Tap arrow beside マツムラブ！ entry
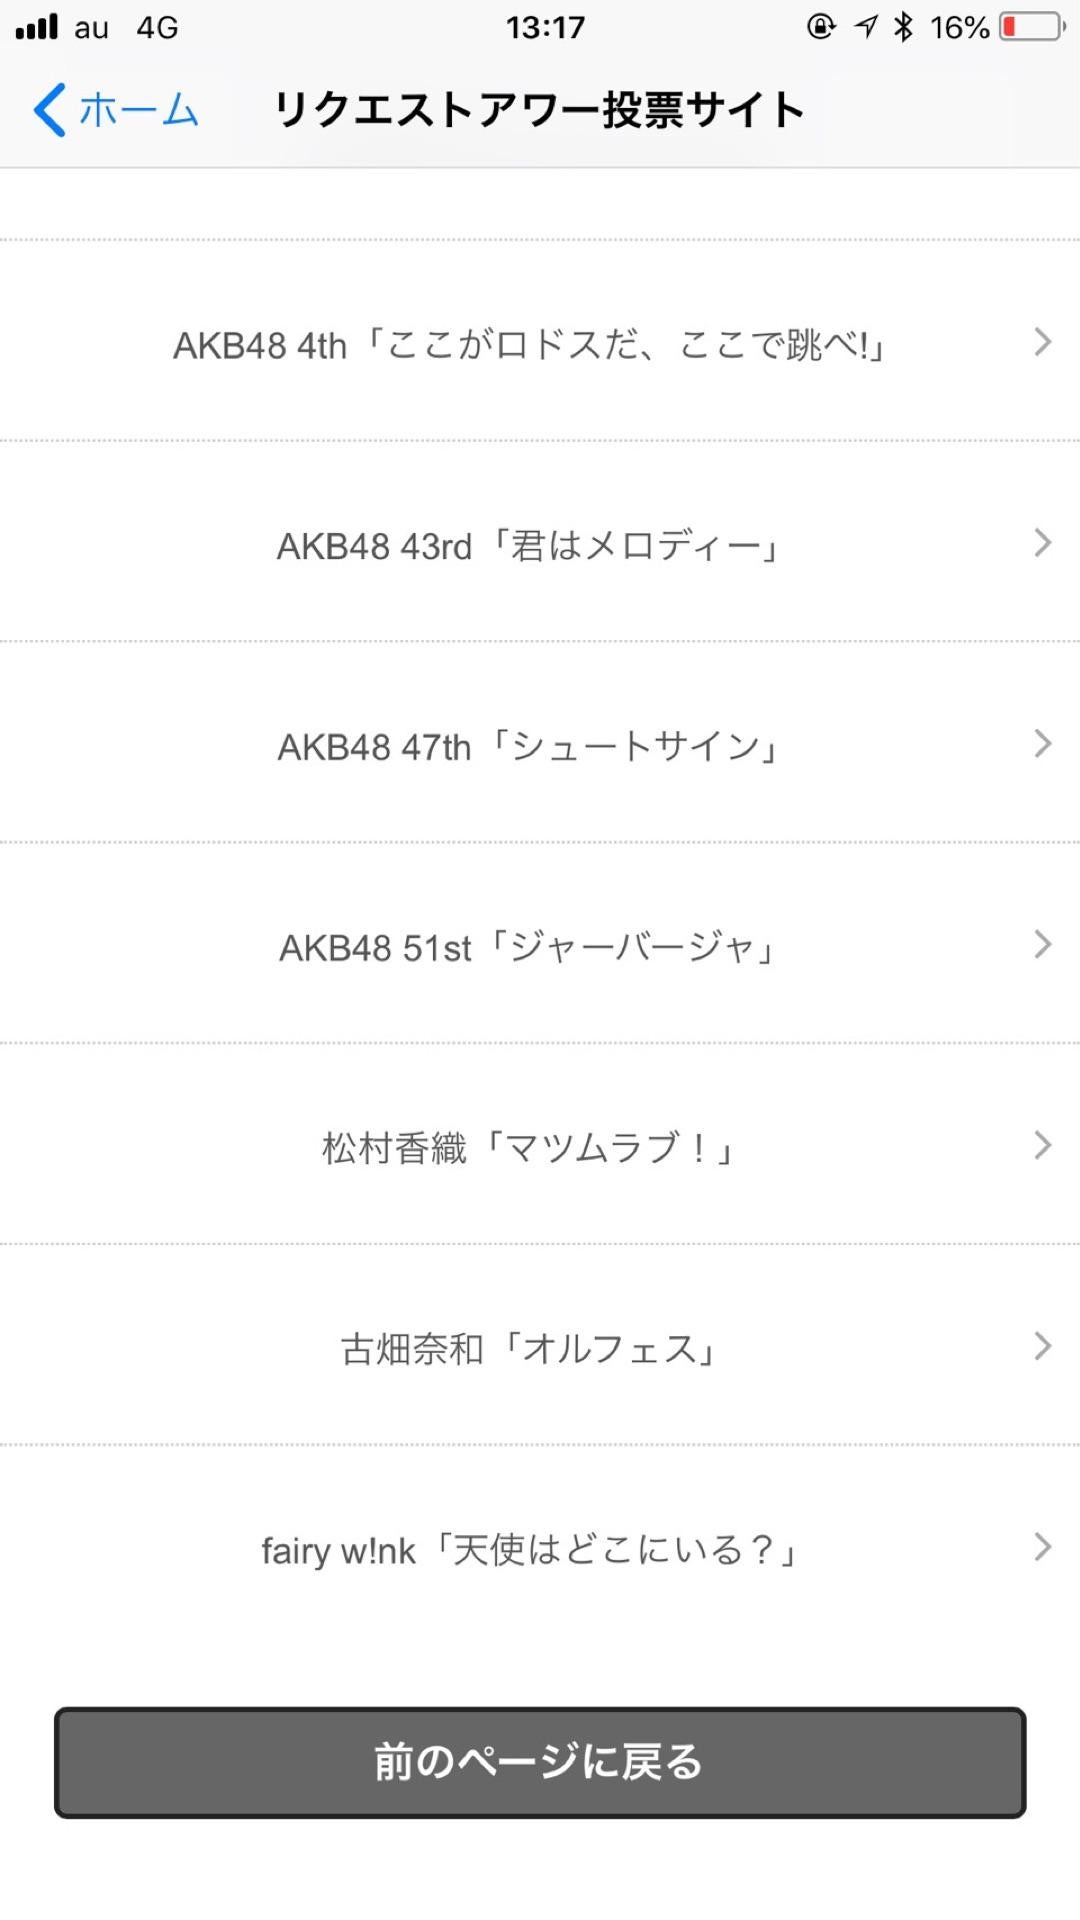 [x=1042, y=1146]
